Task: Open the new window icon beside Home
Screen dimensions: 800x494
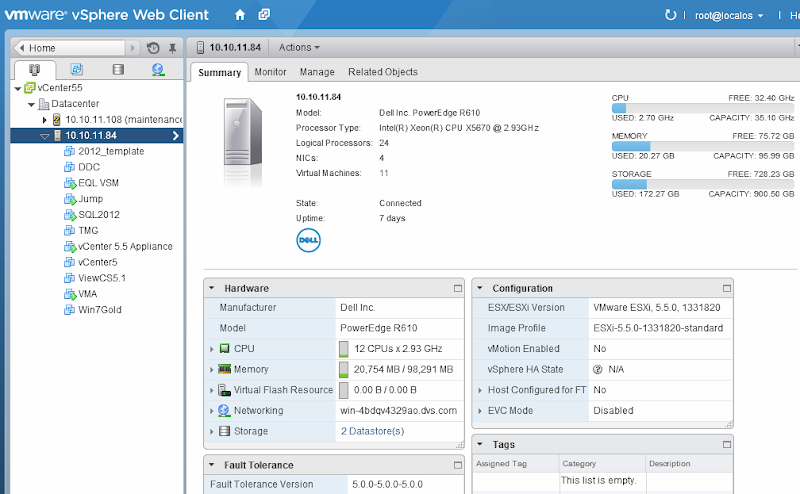Action: point(264,15)
